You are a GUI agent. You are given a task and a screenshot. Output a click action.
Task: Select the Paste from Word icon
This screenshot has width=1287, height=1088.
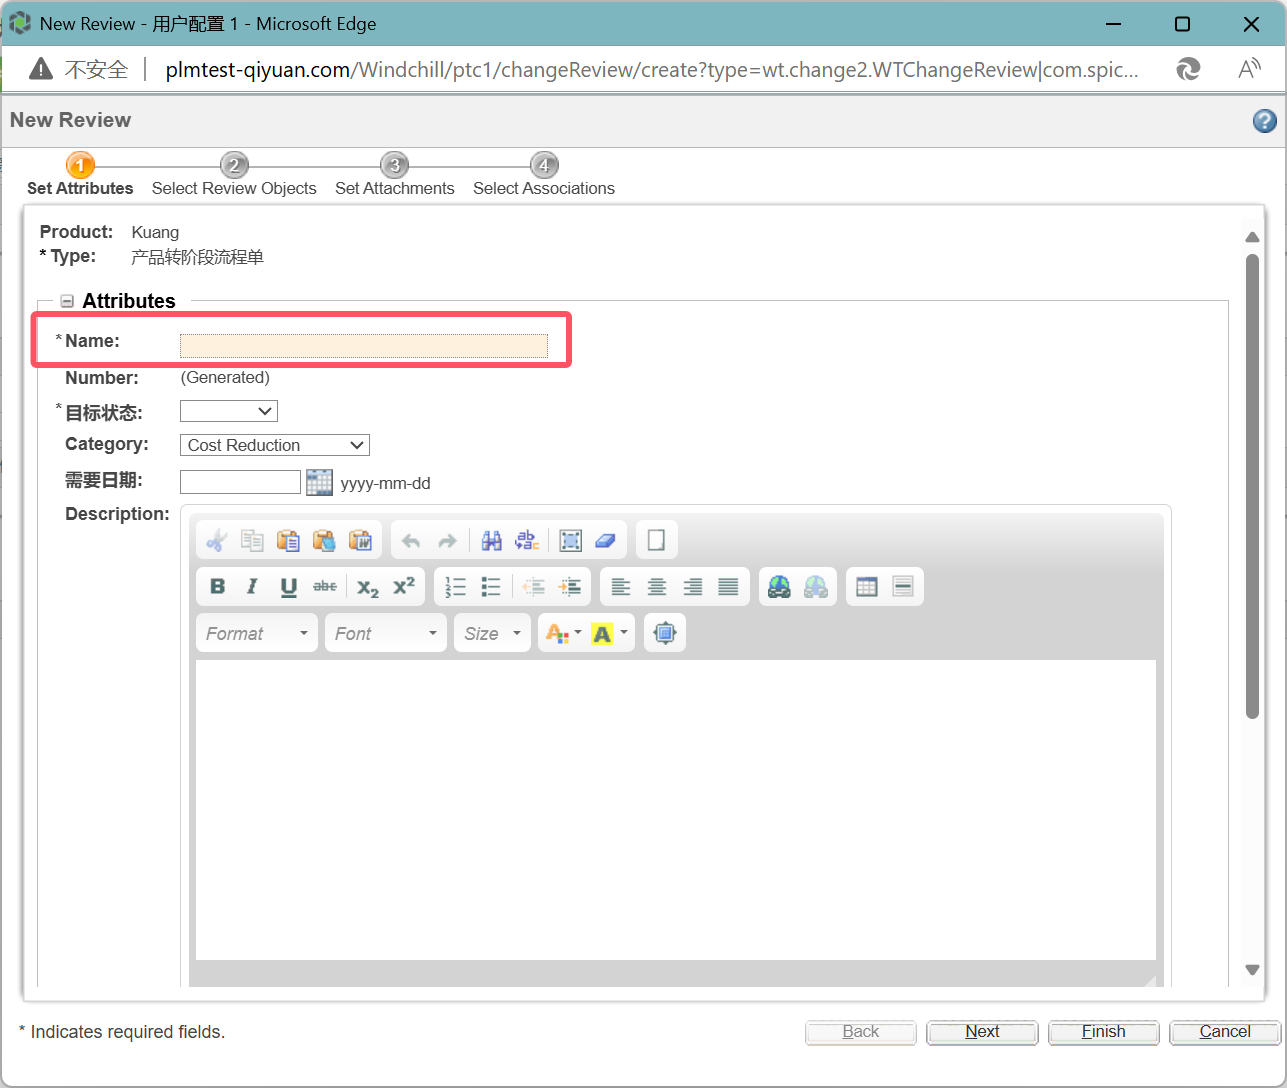pos(360,540)
